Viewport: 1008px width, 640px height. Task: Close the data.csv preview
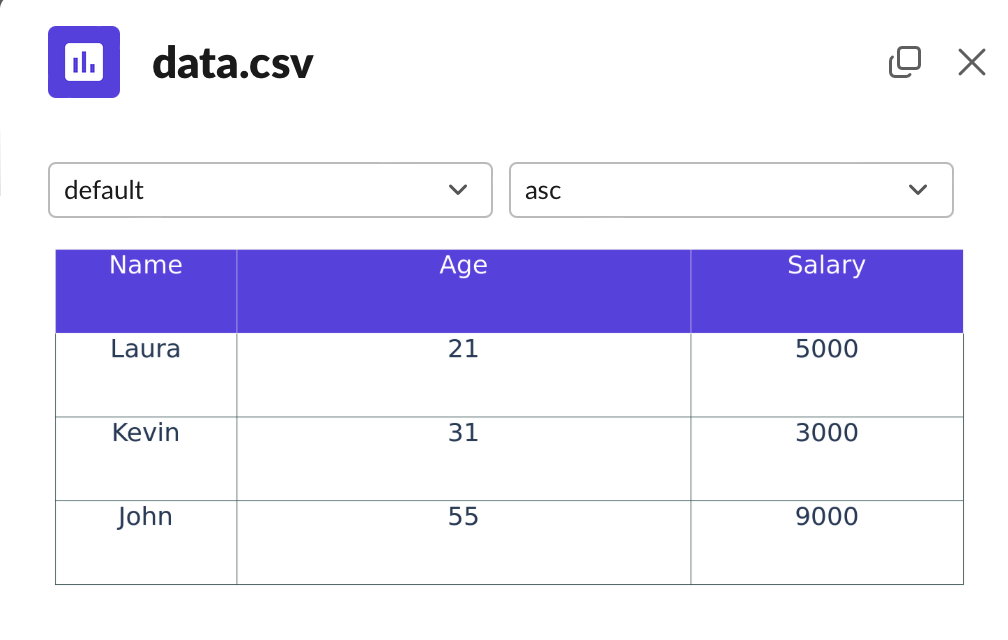coord(971,62)
